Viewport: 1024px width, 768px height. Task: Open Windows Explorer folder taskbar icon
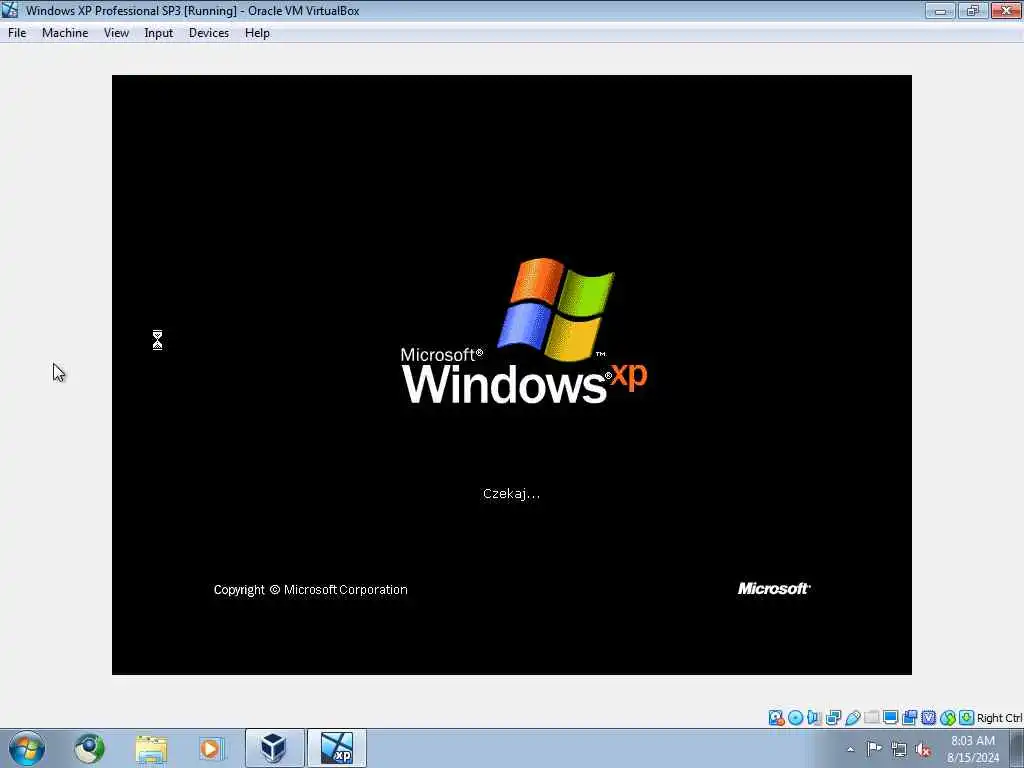click(152, 748)
